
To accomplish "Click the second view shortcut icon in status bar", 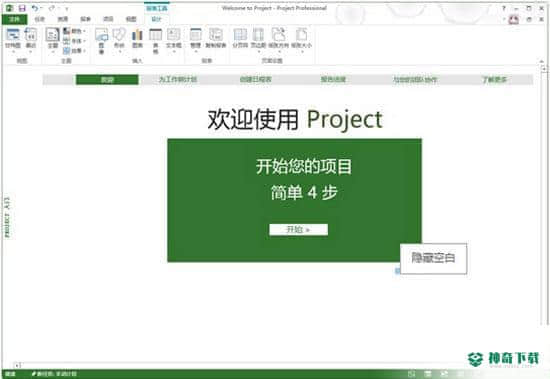I will pos(428,374).
